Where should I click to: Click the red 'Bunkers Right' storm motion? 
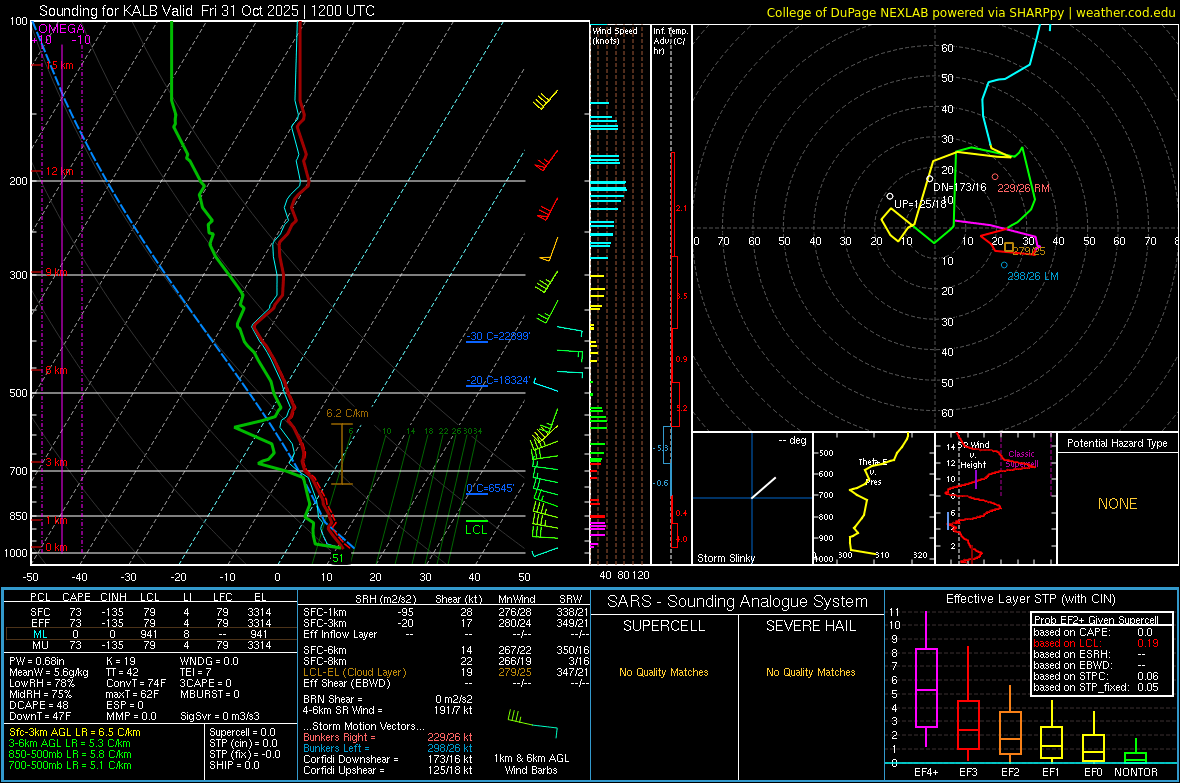(x=388, y=738)
